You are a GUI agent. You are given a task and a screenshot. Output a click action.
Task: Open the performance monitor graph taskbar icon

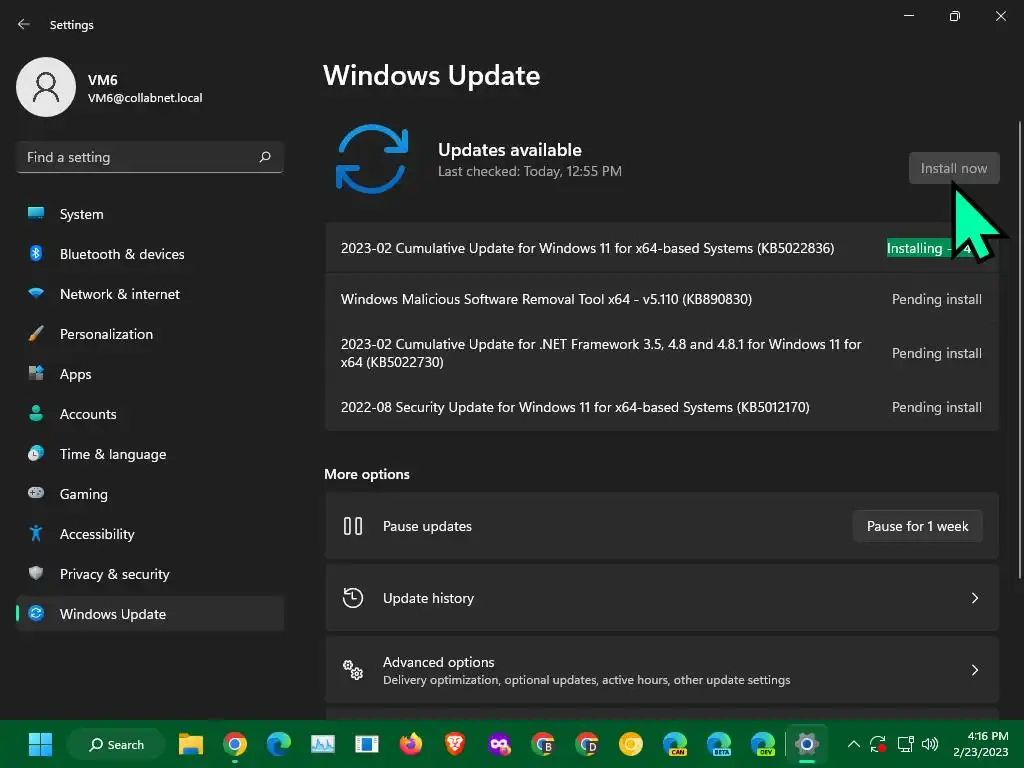(323, 744)
